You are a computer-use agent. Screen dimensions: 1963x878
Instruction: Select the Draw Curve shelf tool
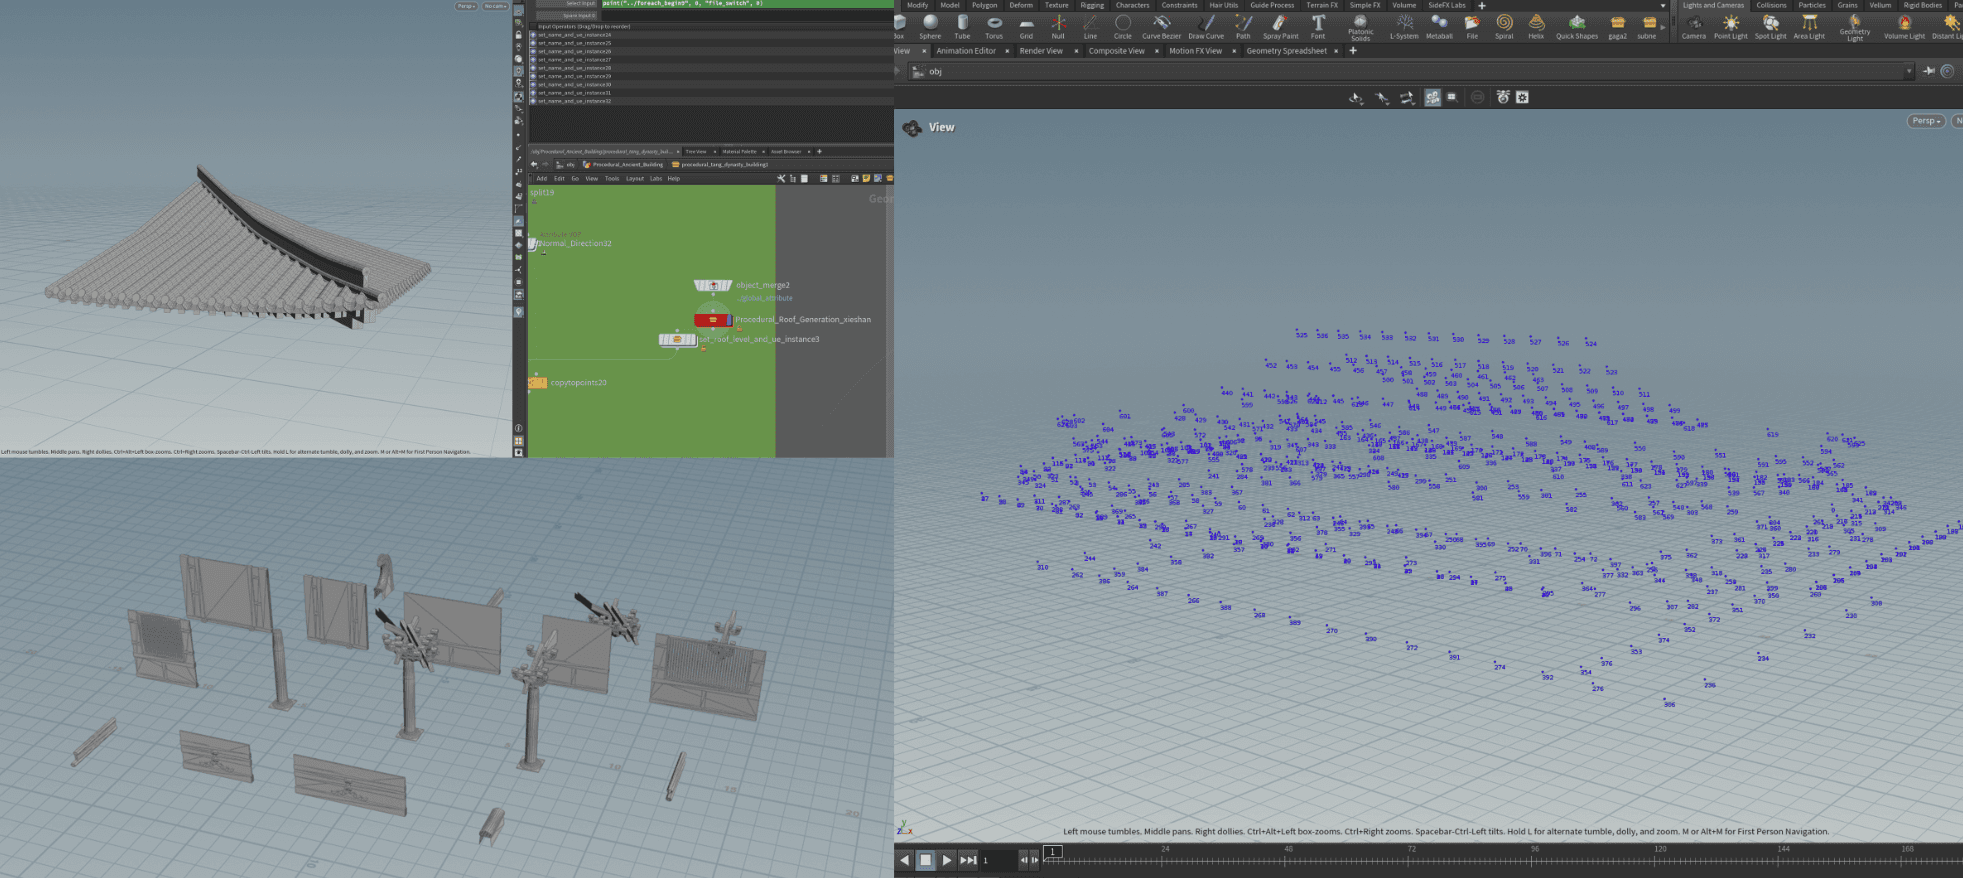click(x=1206, y=26)
